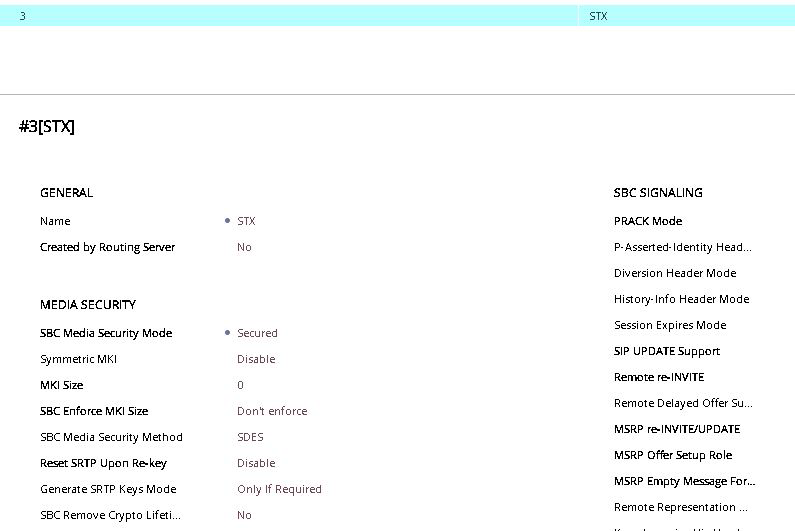Image resolution: width=795 pixels, height=531 pixels.
Task: Click the SBC Enforce MKI Size label
Action: (94, 411)
